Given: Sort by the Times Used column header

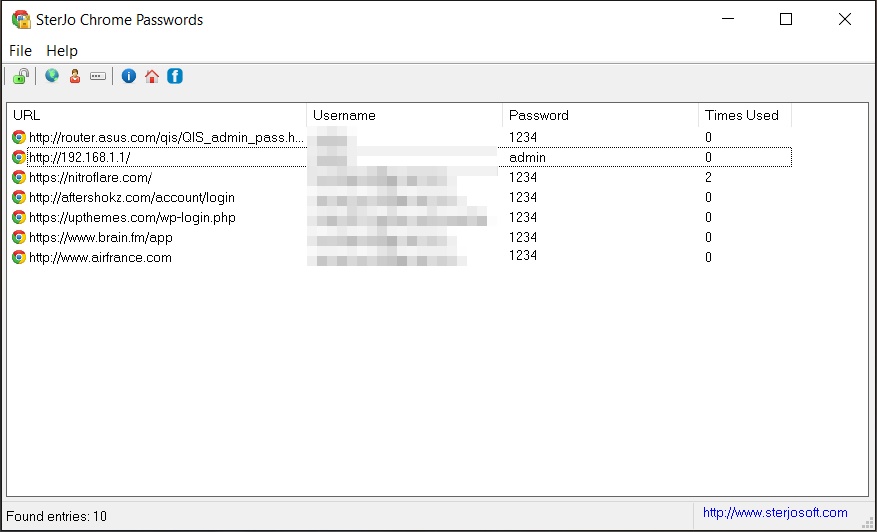Looking at the screenshot, I should (x=745, y=115).
